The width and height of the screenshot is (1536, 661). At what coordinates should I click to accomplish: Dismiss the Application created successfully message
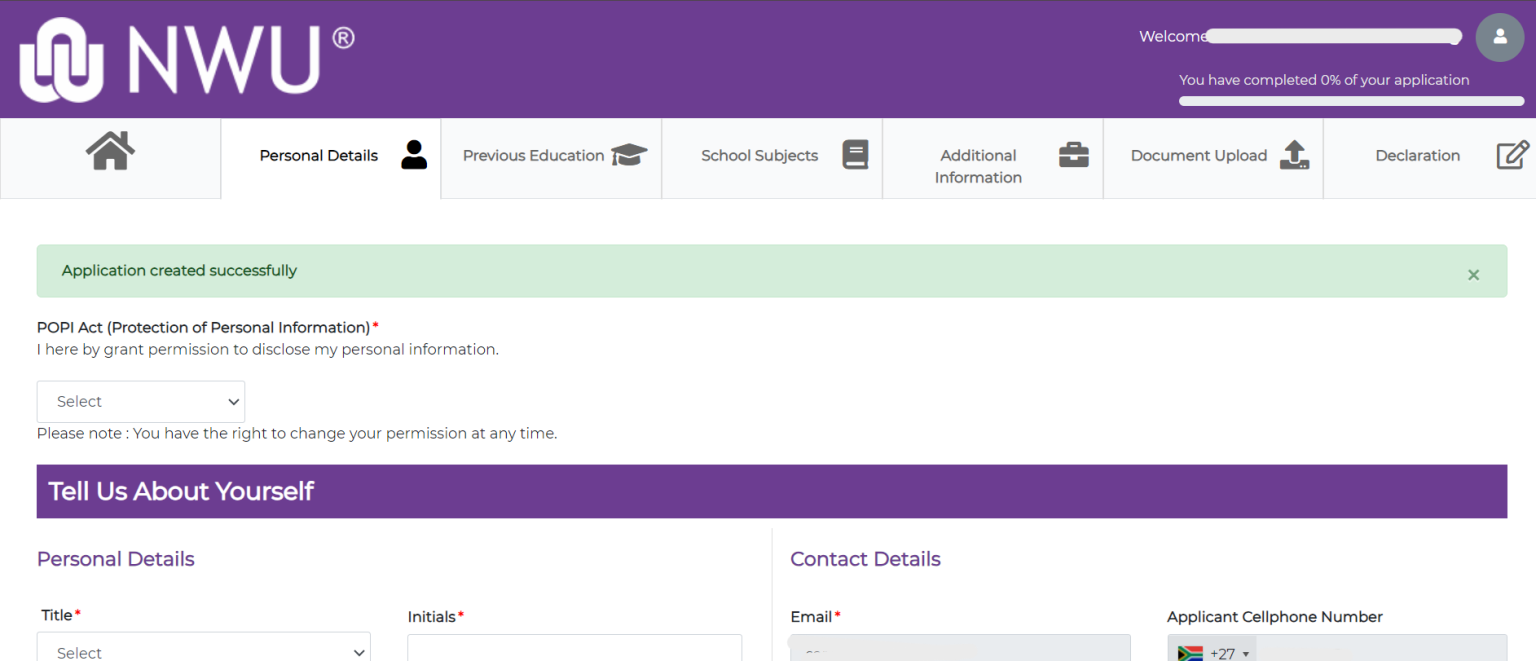[x=1473, y=273]
